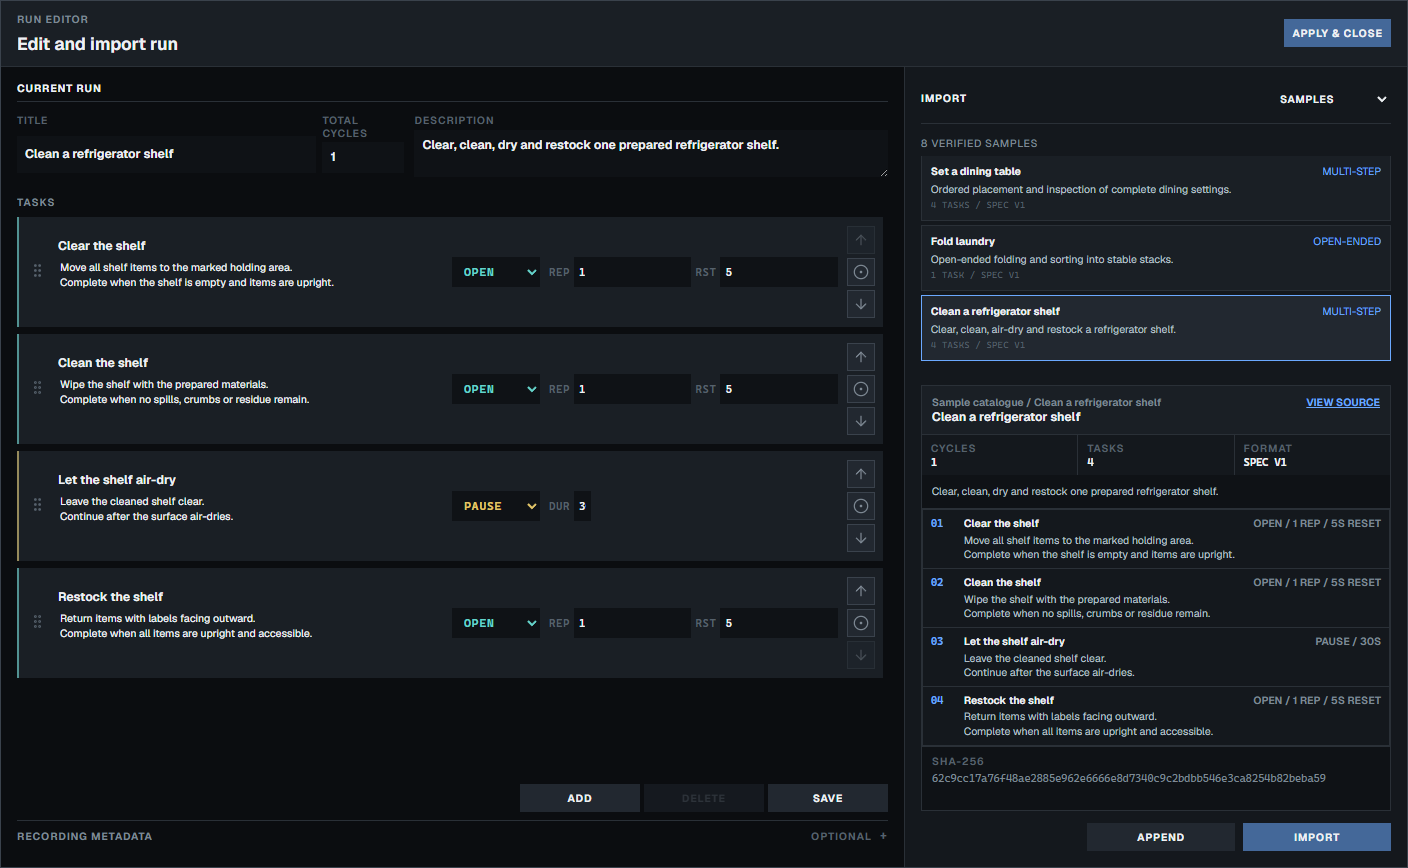Select the Fold laundry sample
Screen dimensions: 1408x868
point(1156,258)
